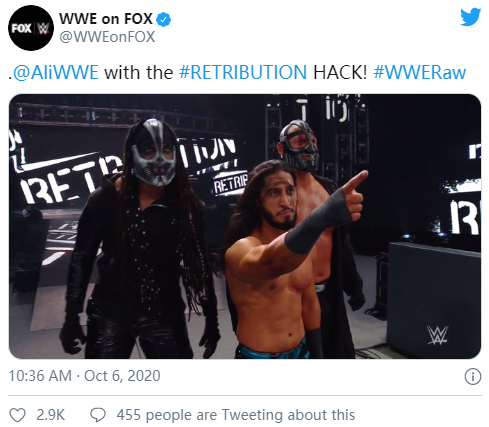Open the #WWERaw hashtag
This screenshot has height=427, width=489.
pos(420,72)
